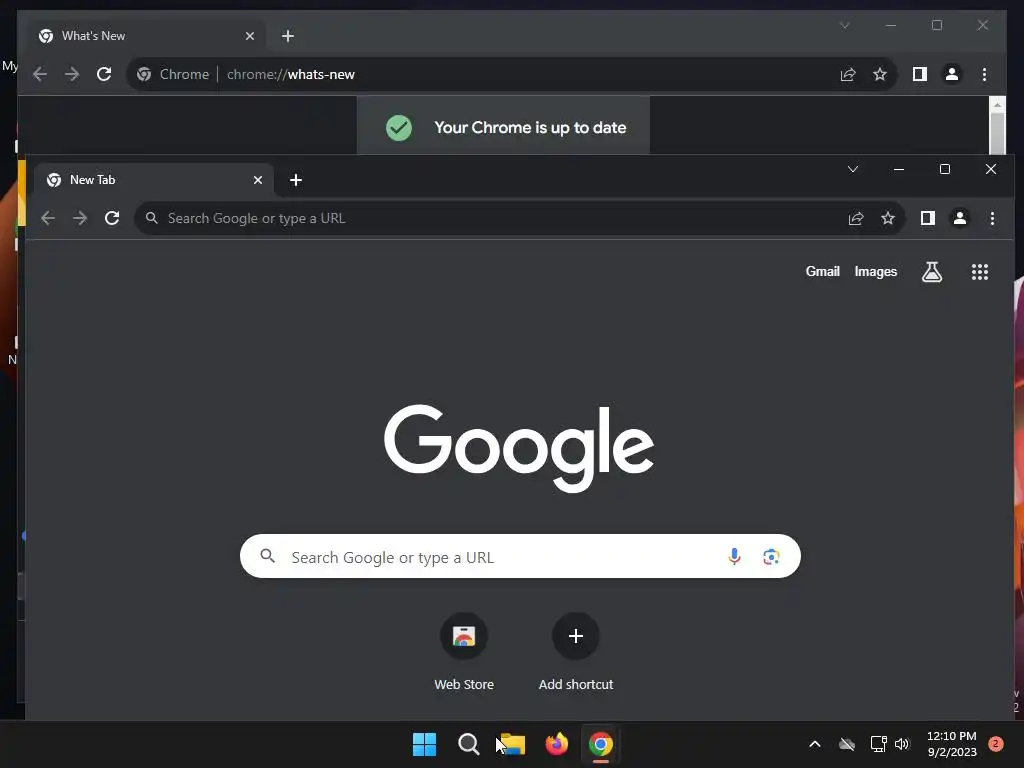Click the Chrome site info chip in the What's New window
This screenshot has width=1024, height=768.
173,74
